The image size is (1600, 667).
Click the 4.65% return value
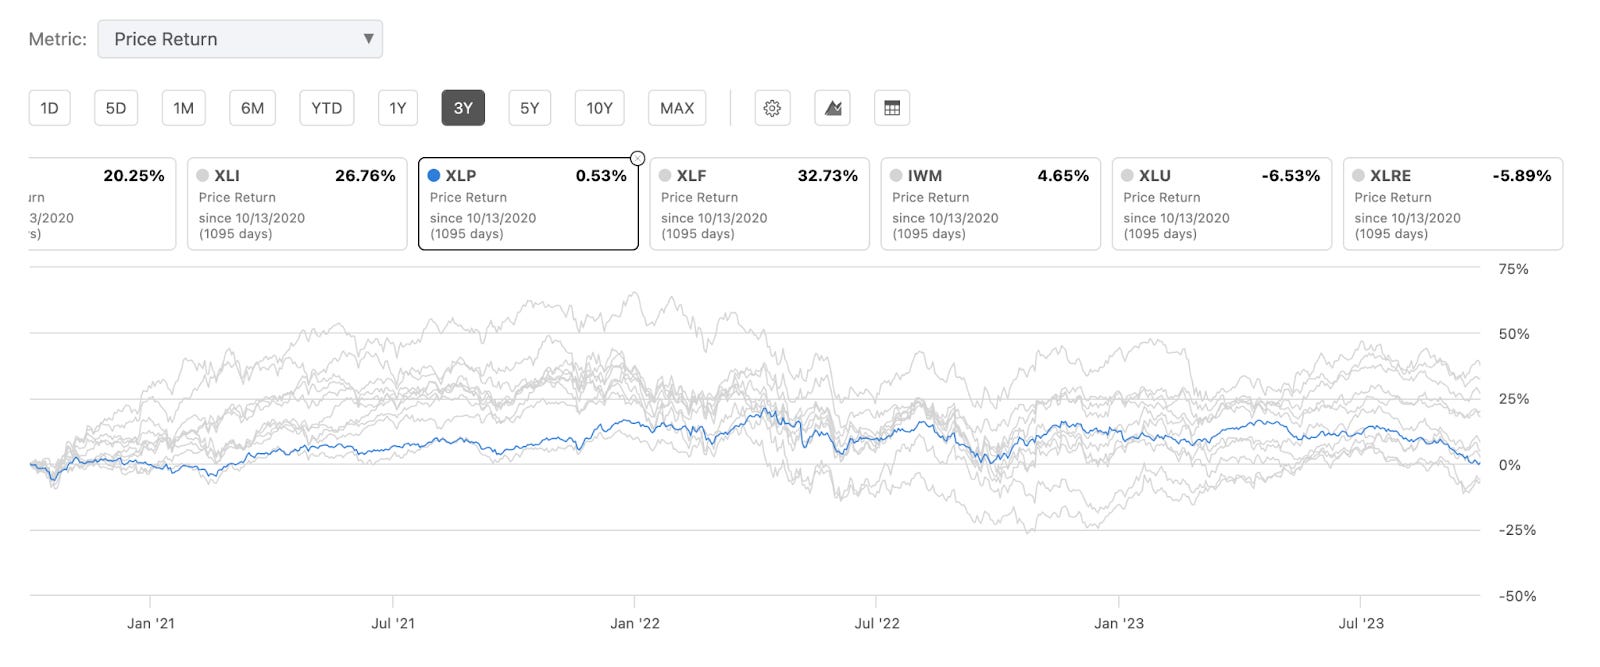1063,176
